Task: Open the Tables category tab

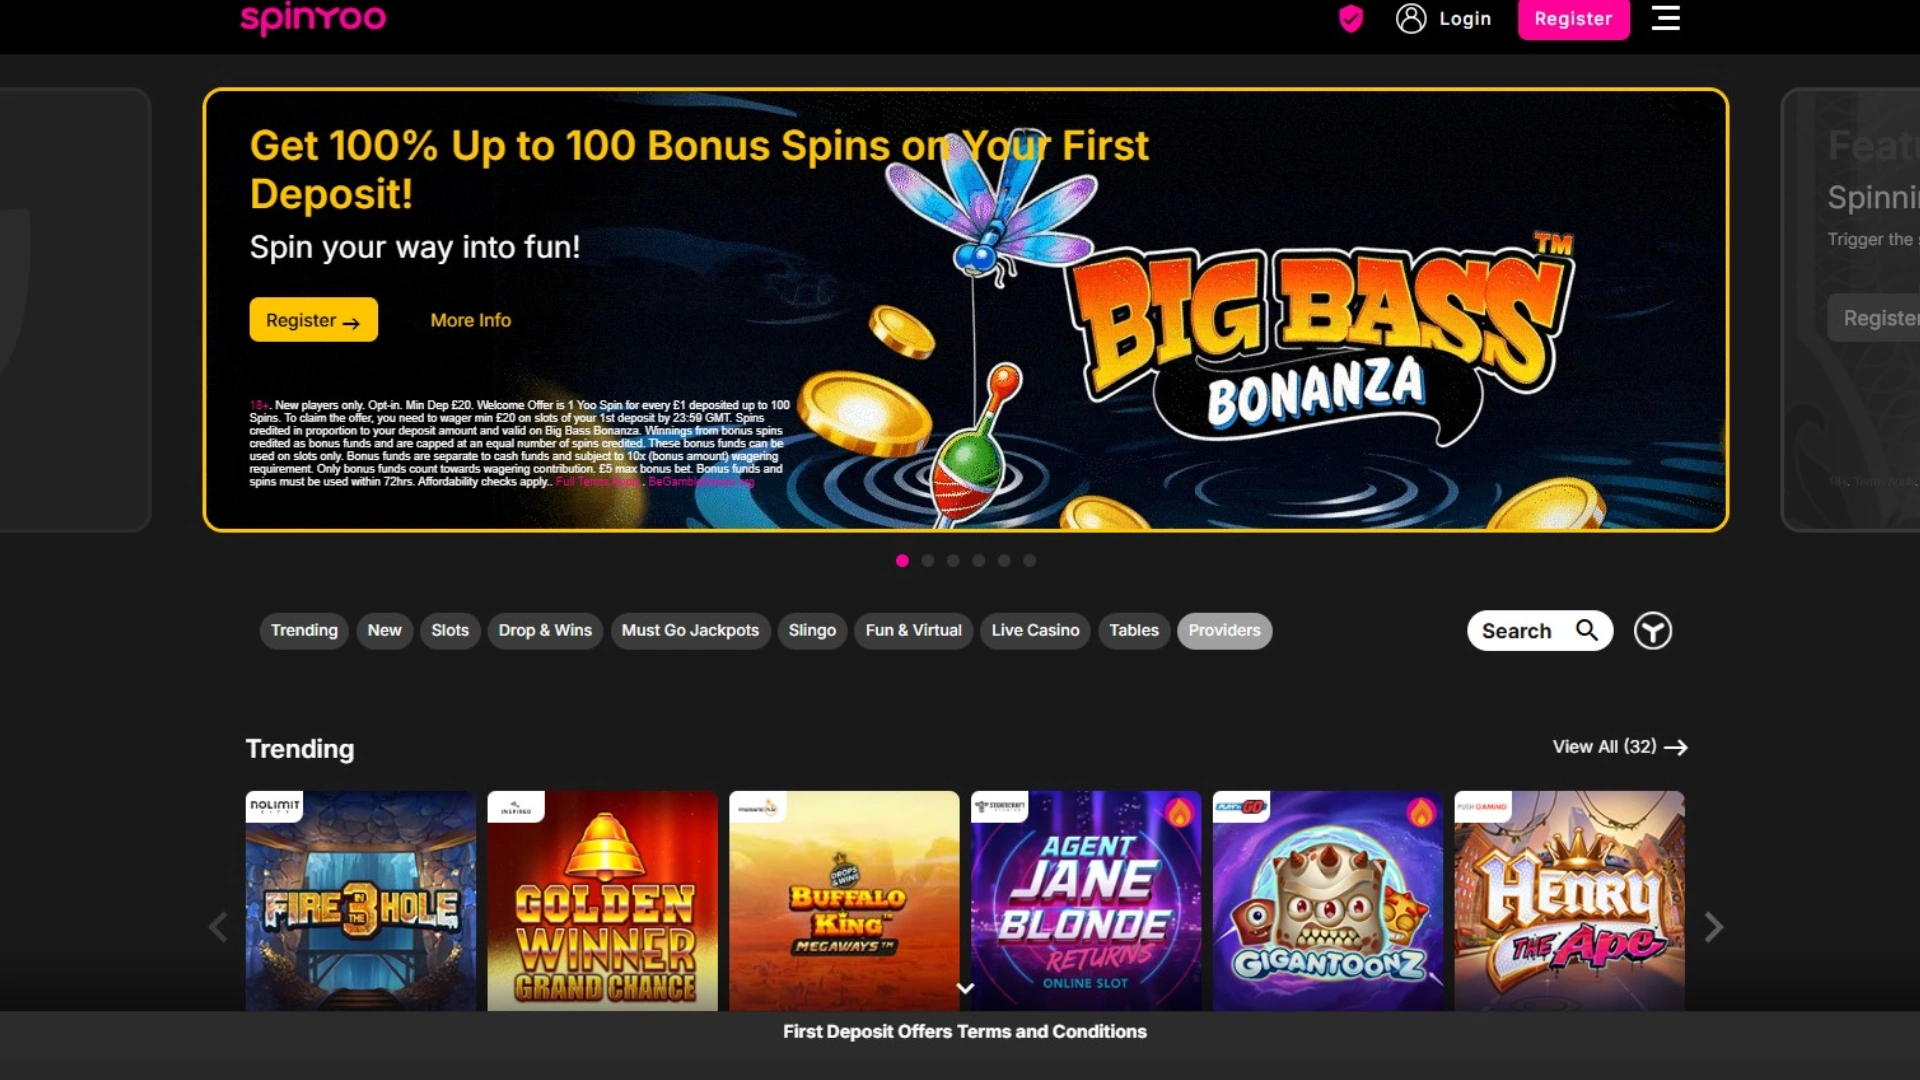Action: pos(1134,631)
